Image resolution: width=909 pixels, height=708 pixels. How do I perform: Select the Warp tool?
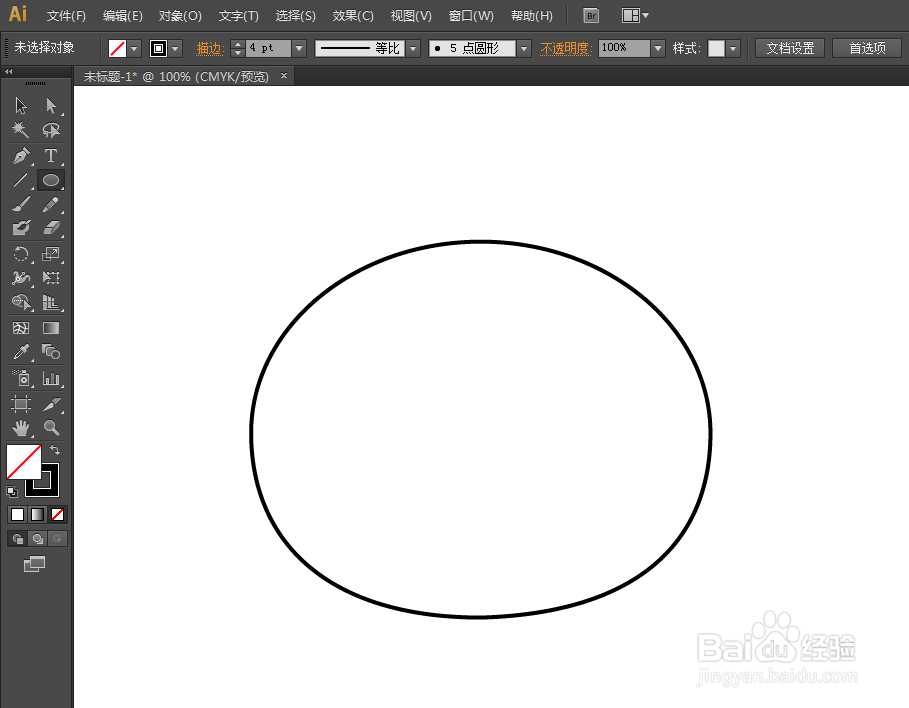click(x=21, y=278)
